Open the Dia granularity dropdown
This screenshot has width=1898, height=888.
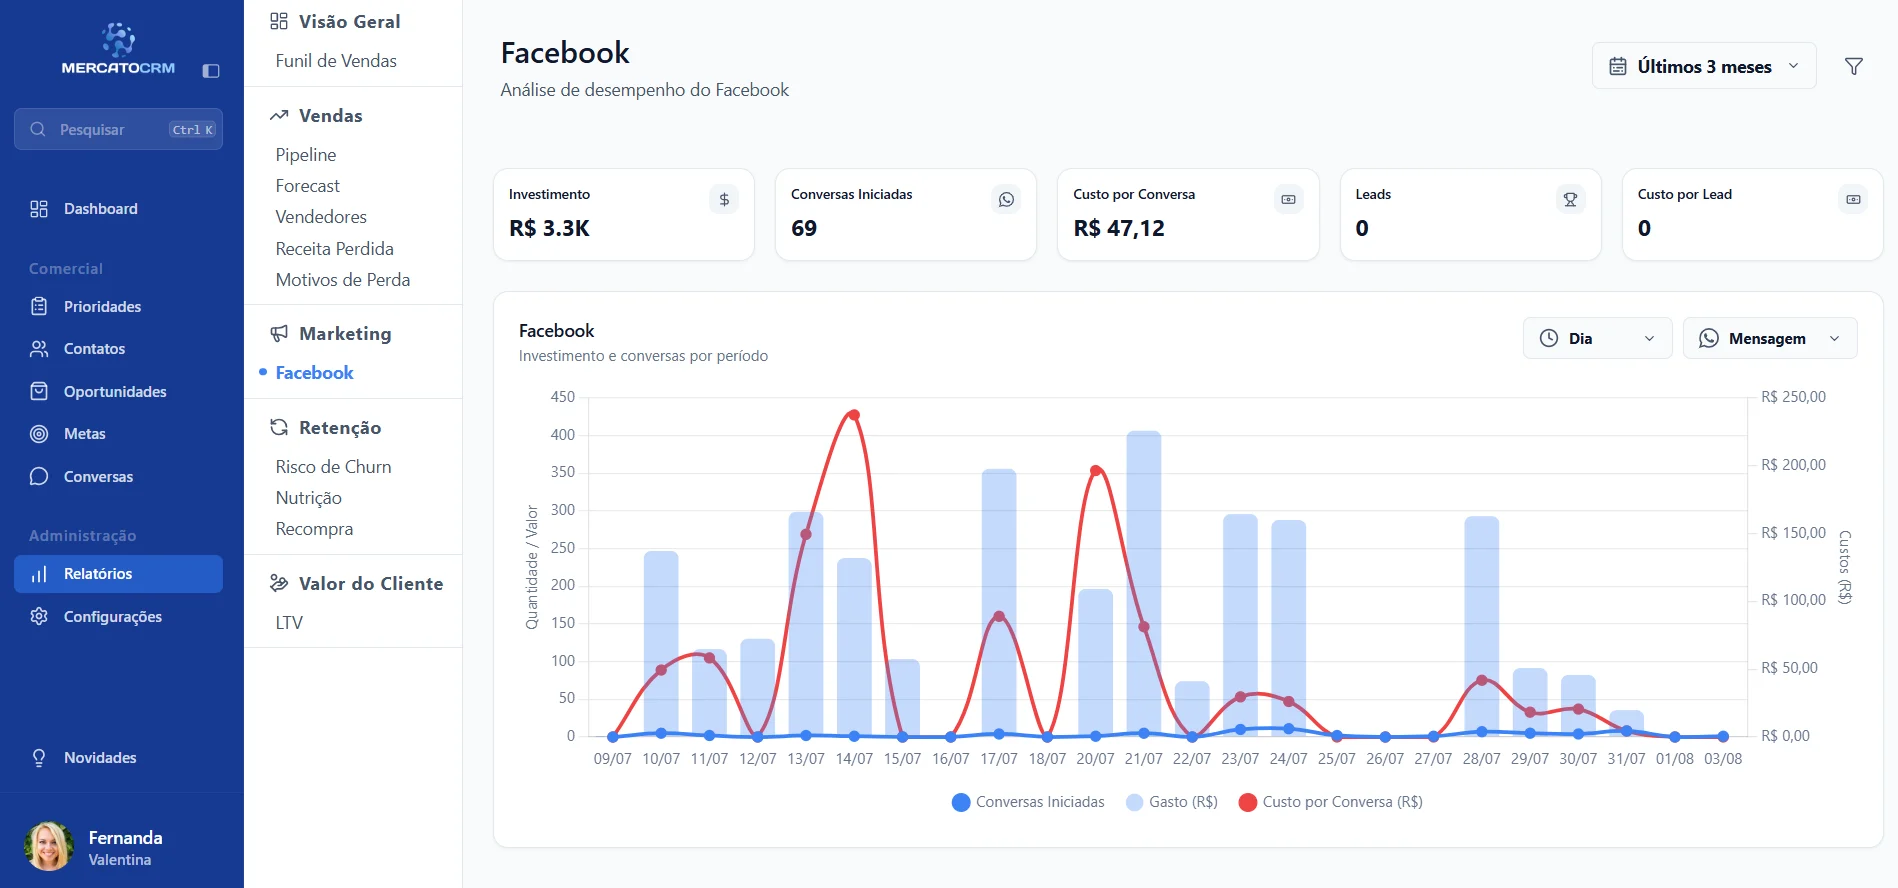pos(1597,338)
